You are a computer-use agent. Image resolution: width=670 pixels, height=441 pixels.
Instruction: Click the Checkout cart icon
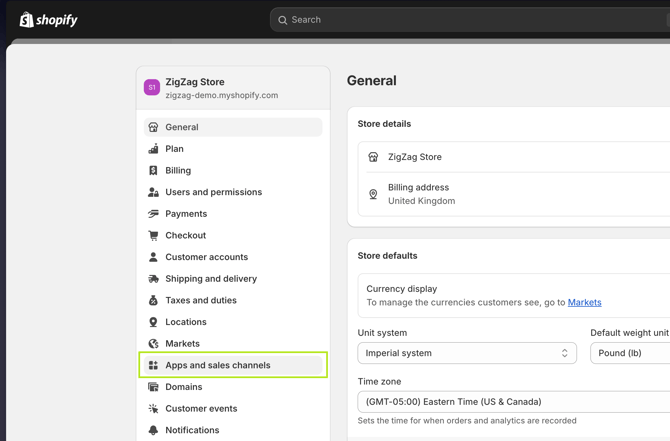tap(153, 236)
